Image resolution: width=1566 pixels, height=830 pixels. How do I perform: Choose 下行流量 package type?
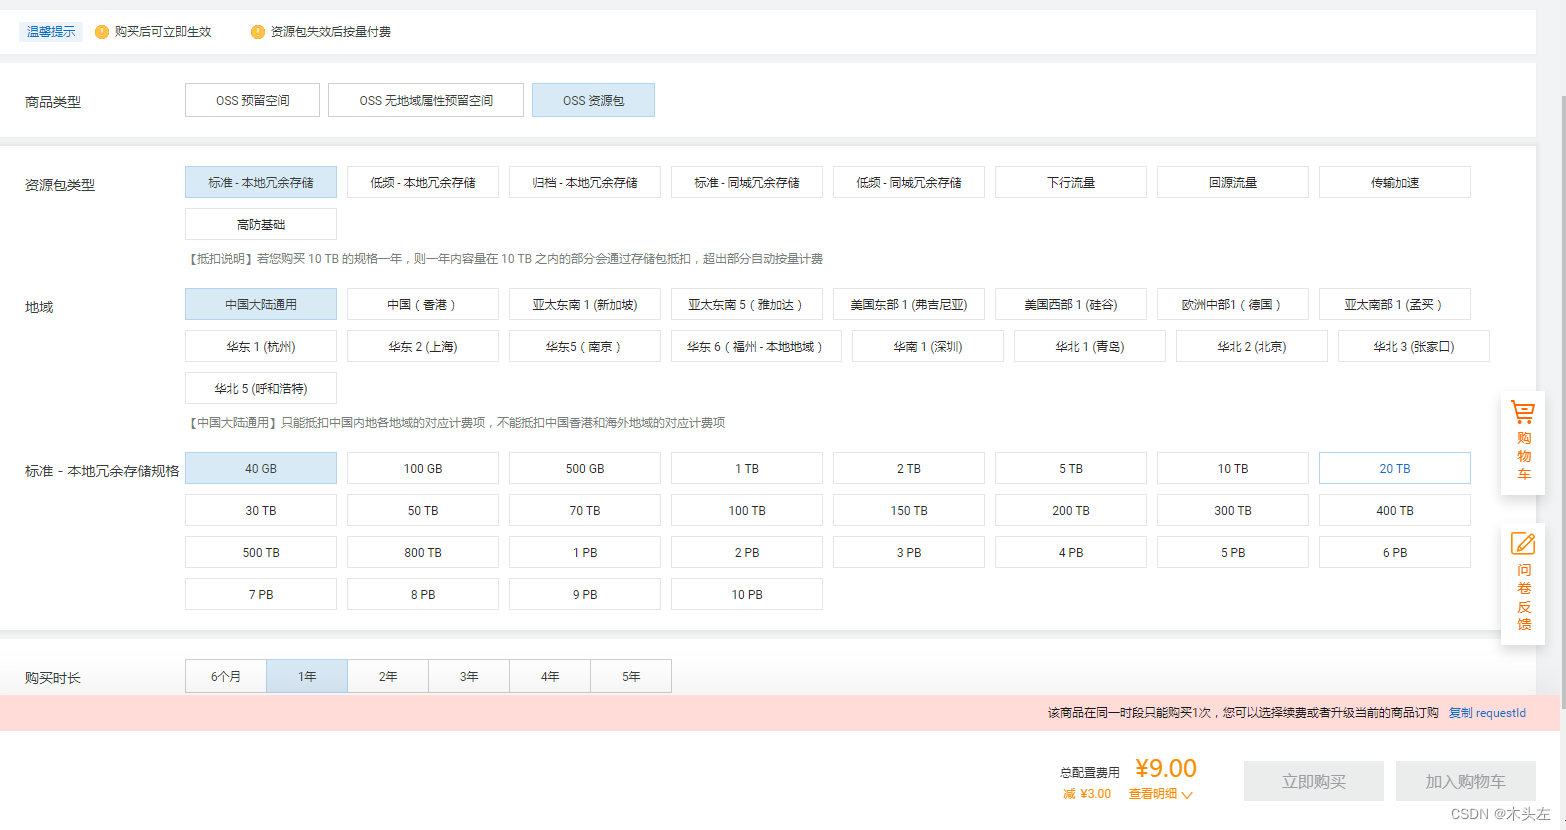point(1071,182)
